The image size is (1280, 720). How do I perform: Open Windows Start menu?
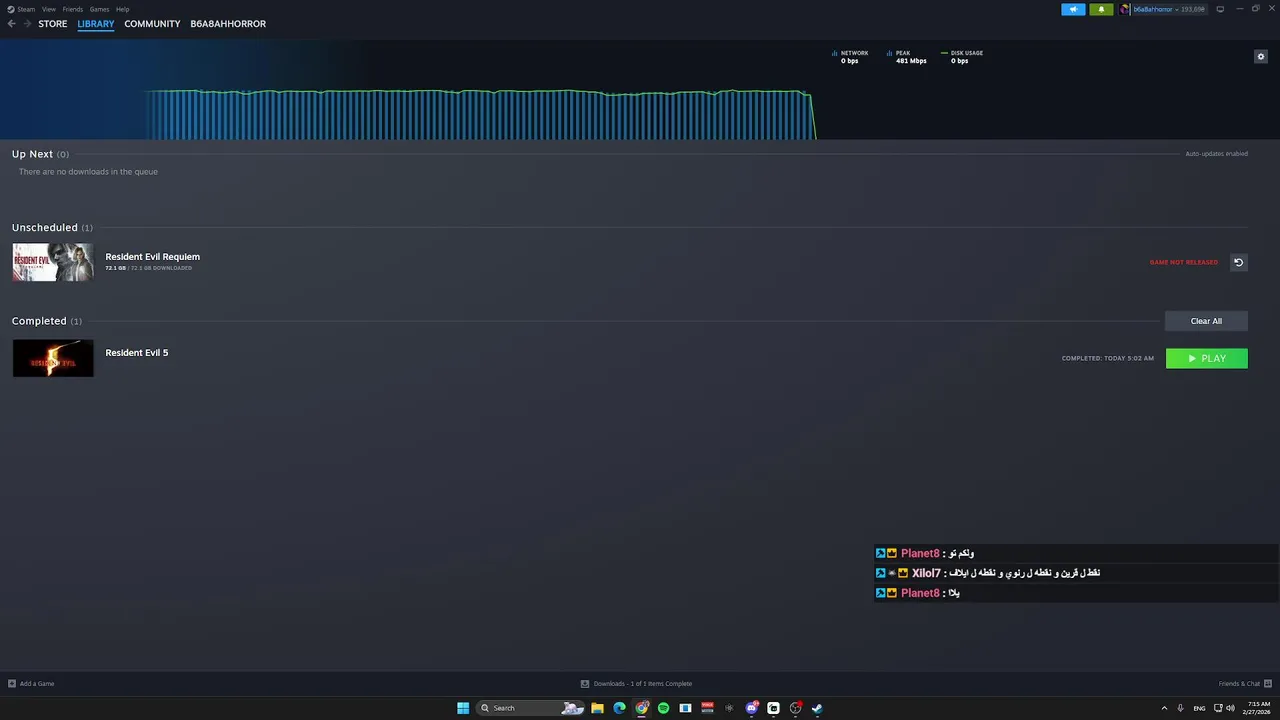tap(463, 708)
